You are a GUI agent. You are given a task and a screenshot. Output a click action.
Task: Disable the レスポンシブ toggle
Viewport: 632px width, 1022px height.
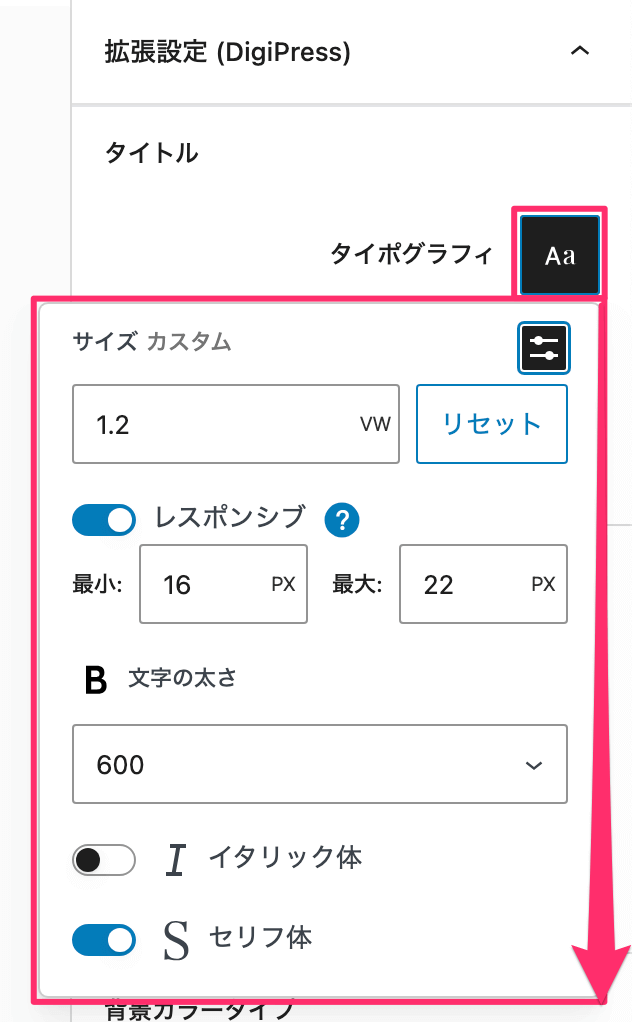(x=104, y=520)
